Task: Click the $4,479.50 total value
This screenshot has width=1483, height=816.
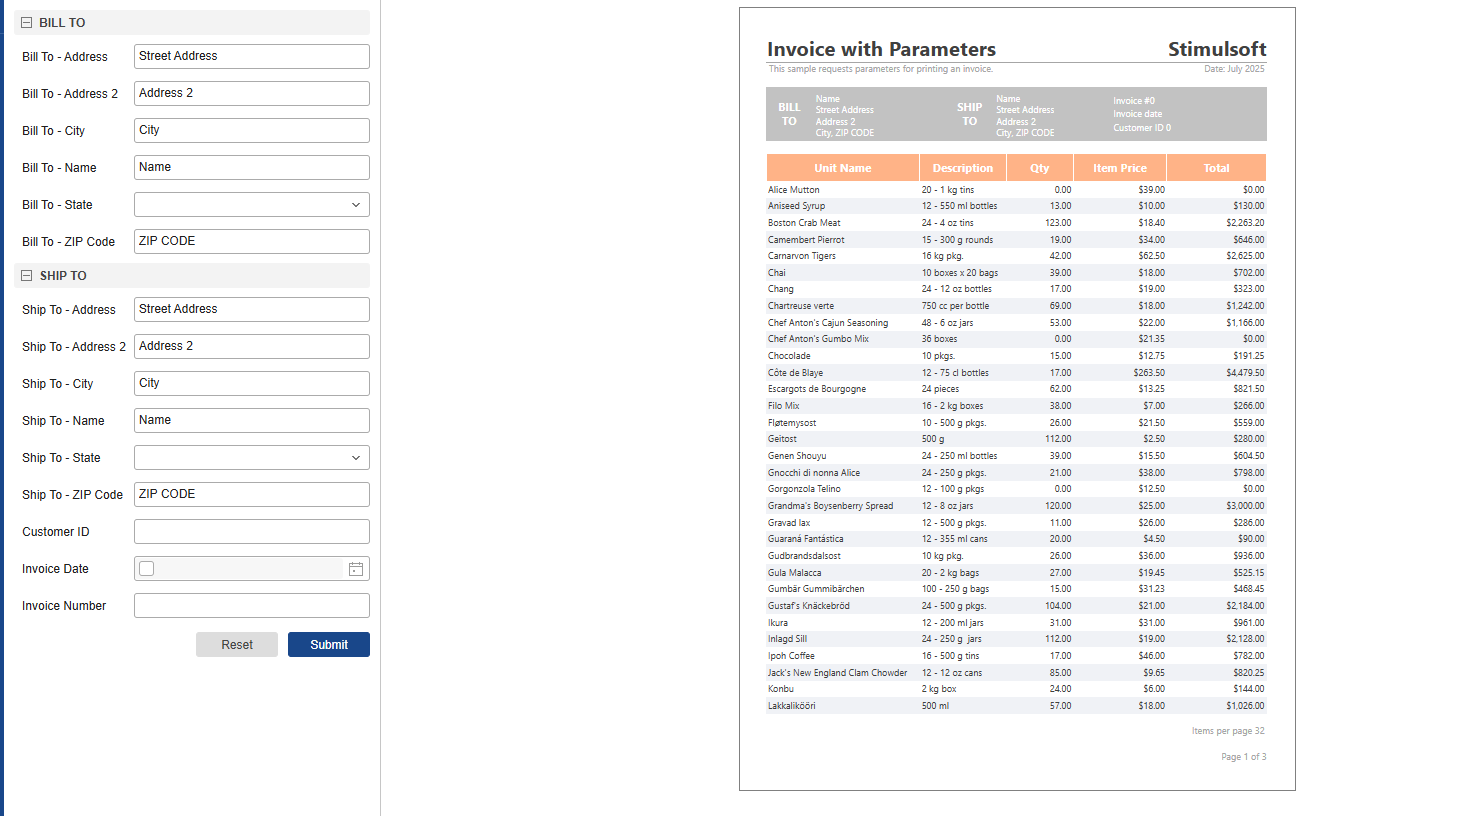Action: (1246, 373)
